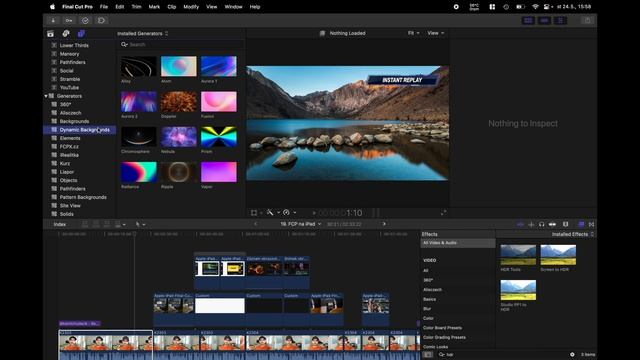Toggle the Effects browser button
The width and height of the screenshot is (640, 360).
pos(581,224)
